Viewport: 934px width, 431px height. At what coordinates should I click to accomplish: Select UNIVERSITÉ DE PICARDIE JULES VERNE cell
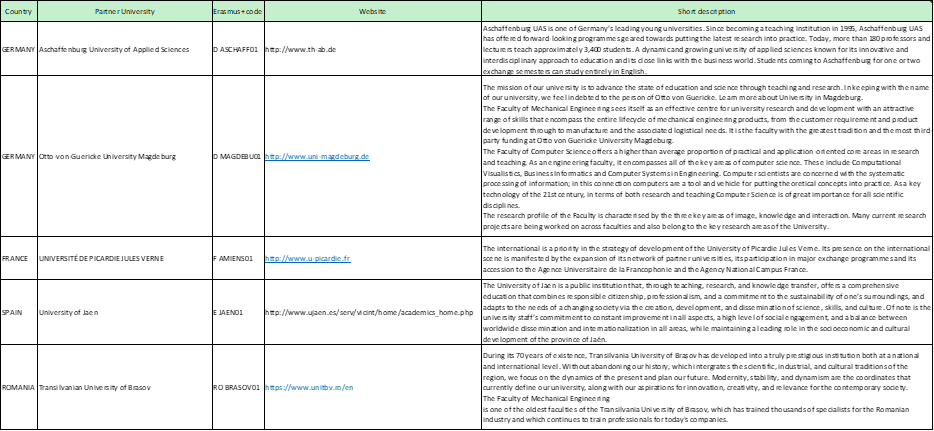(x=124, y=258)
